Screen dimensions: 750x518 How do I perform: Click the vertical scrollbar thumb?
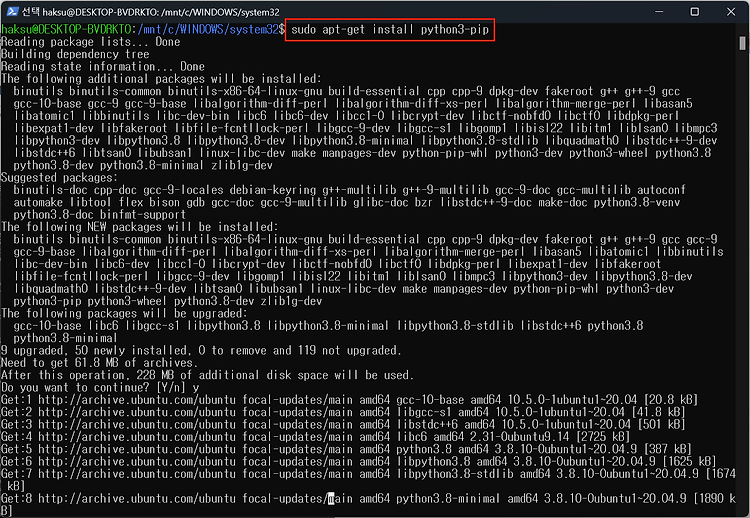pyautogui.click(x=742, y=43)
